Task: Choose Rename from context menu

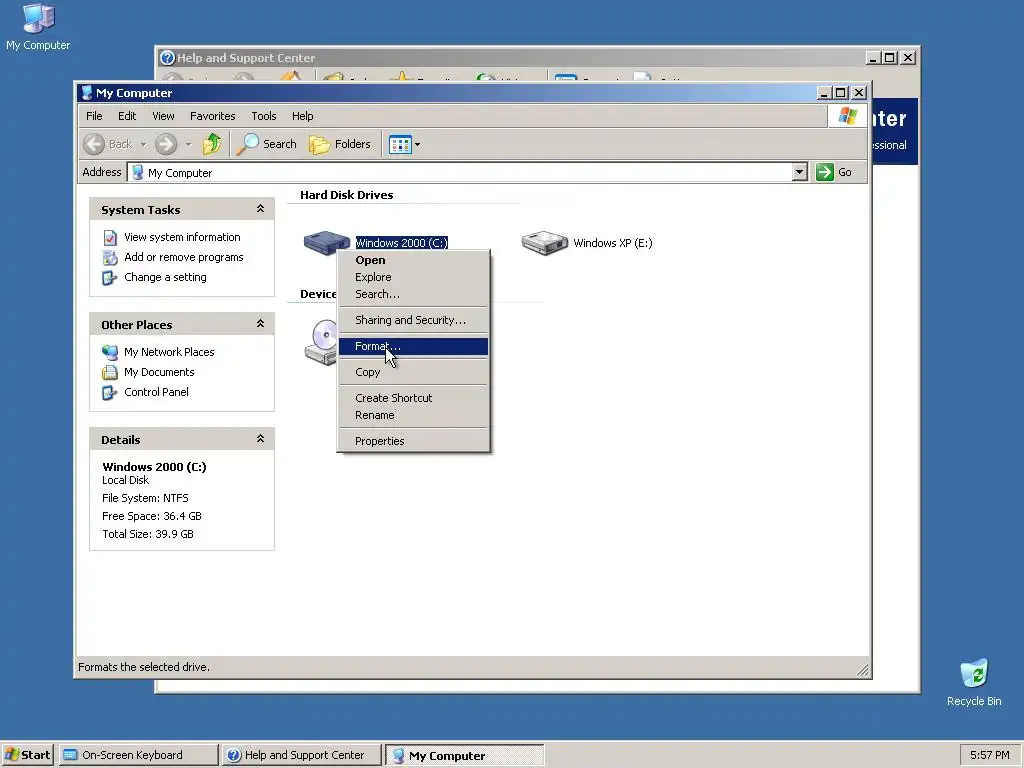Action: tap(413, 415)
